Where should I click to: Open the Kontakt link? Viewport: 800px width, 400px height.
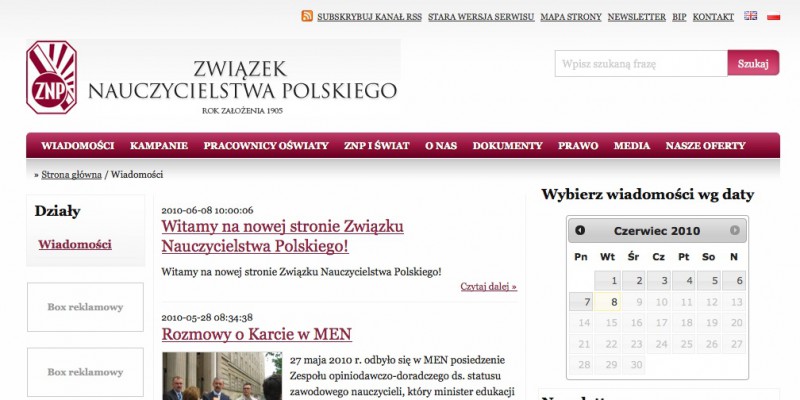coord(713,17)
